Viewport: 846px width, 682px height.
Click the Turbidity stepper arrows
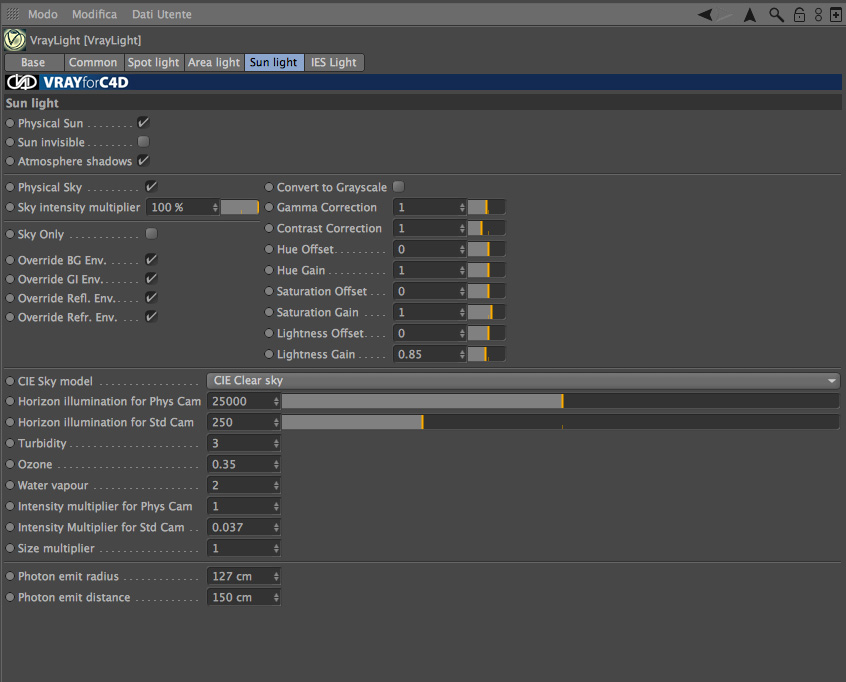click(x=276, y=443)
